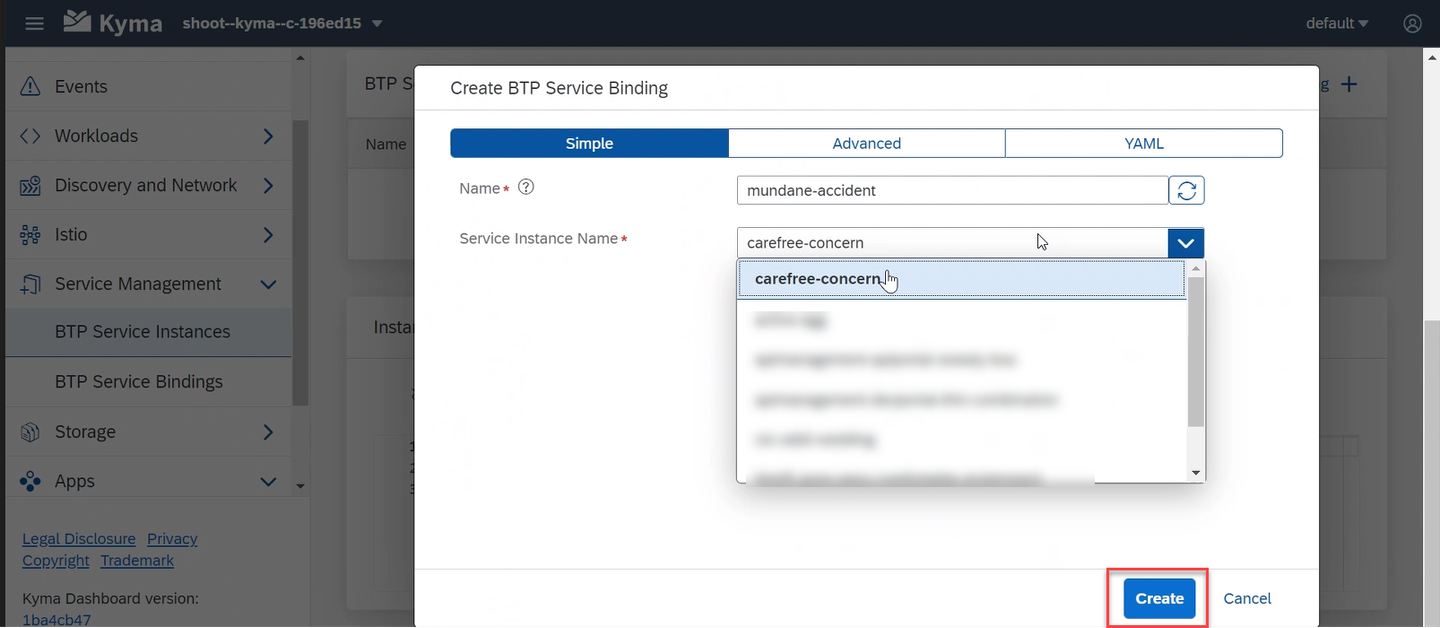Open BTP Service Bindings
This screenshot has width=1440, height=628.
[148, 382]
